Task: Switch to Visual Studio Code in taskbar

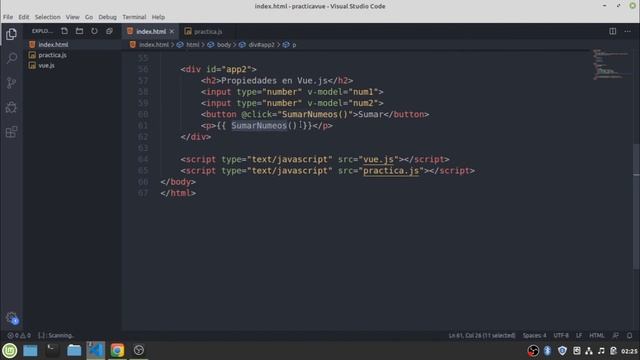Action: click(x=96, y=351)
